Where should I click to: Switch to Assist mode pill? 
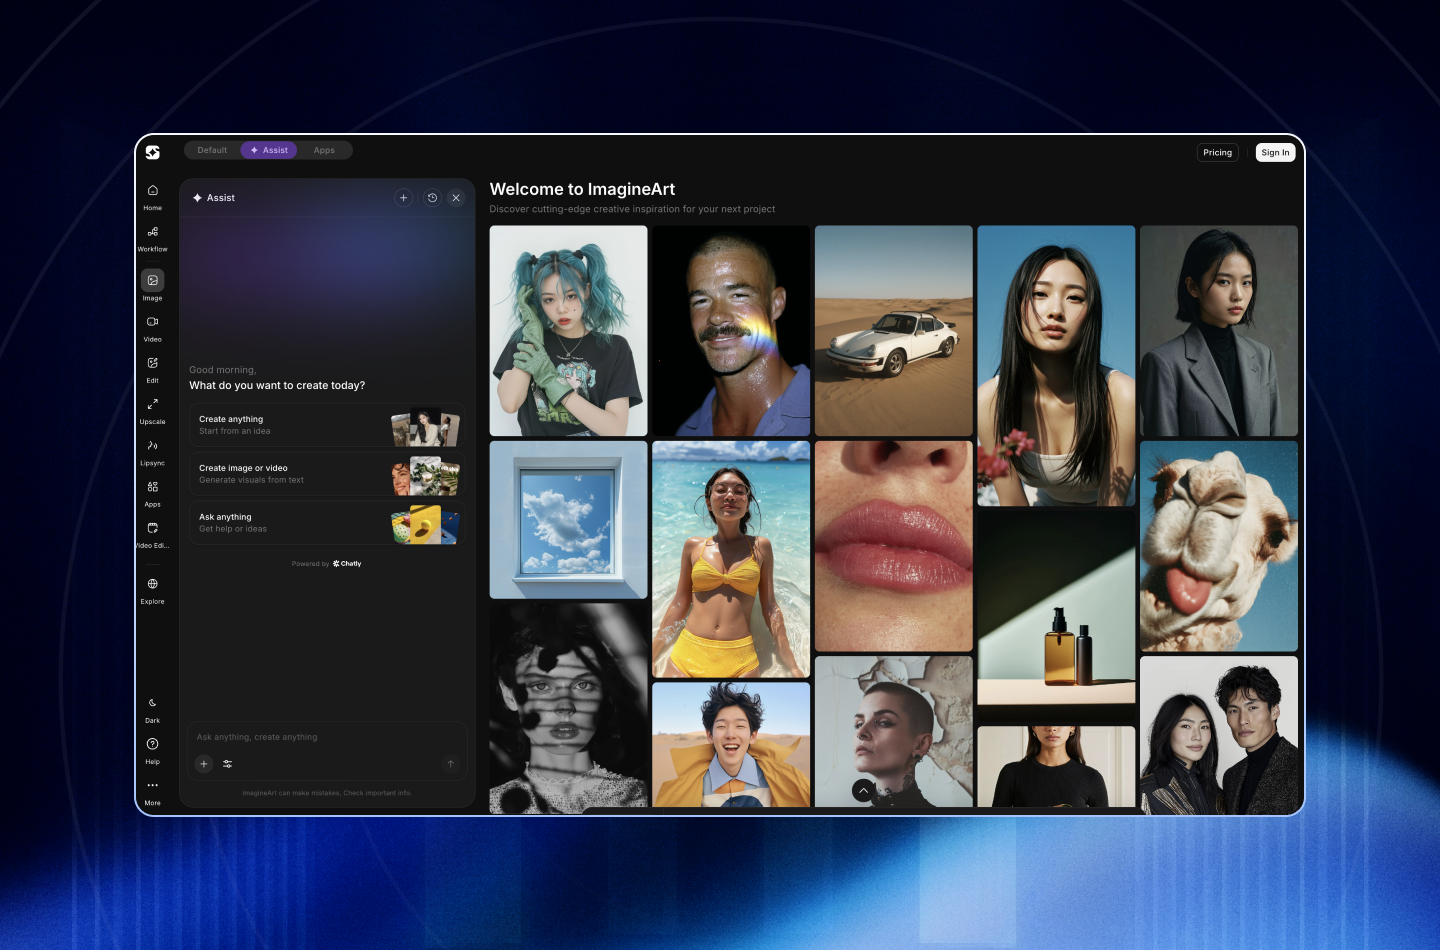[269, 150]
